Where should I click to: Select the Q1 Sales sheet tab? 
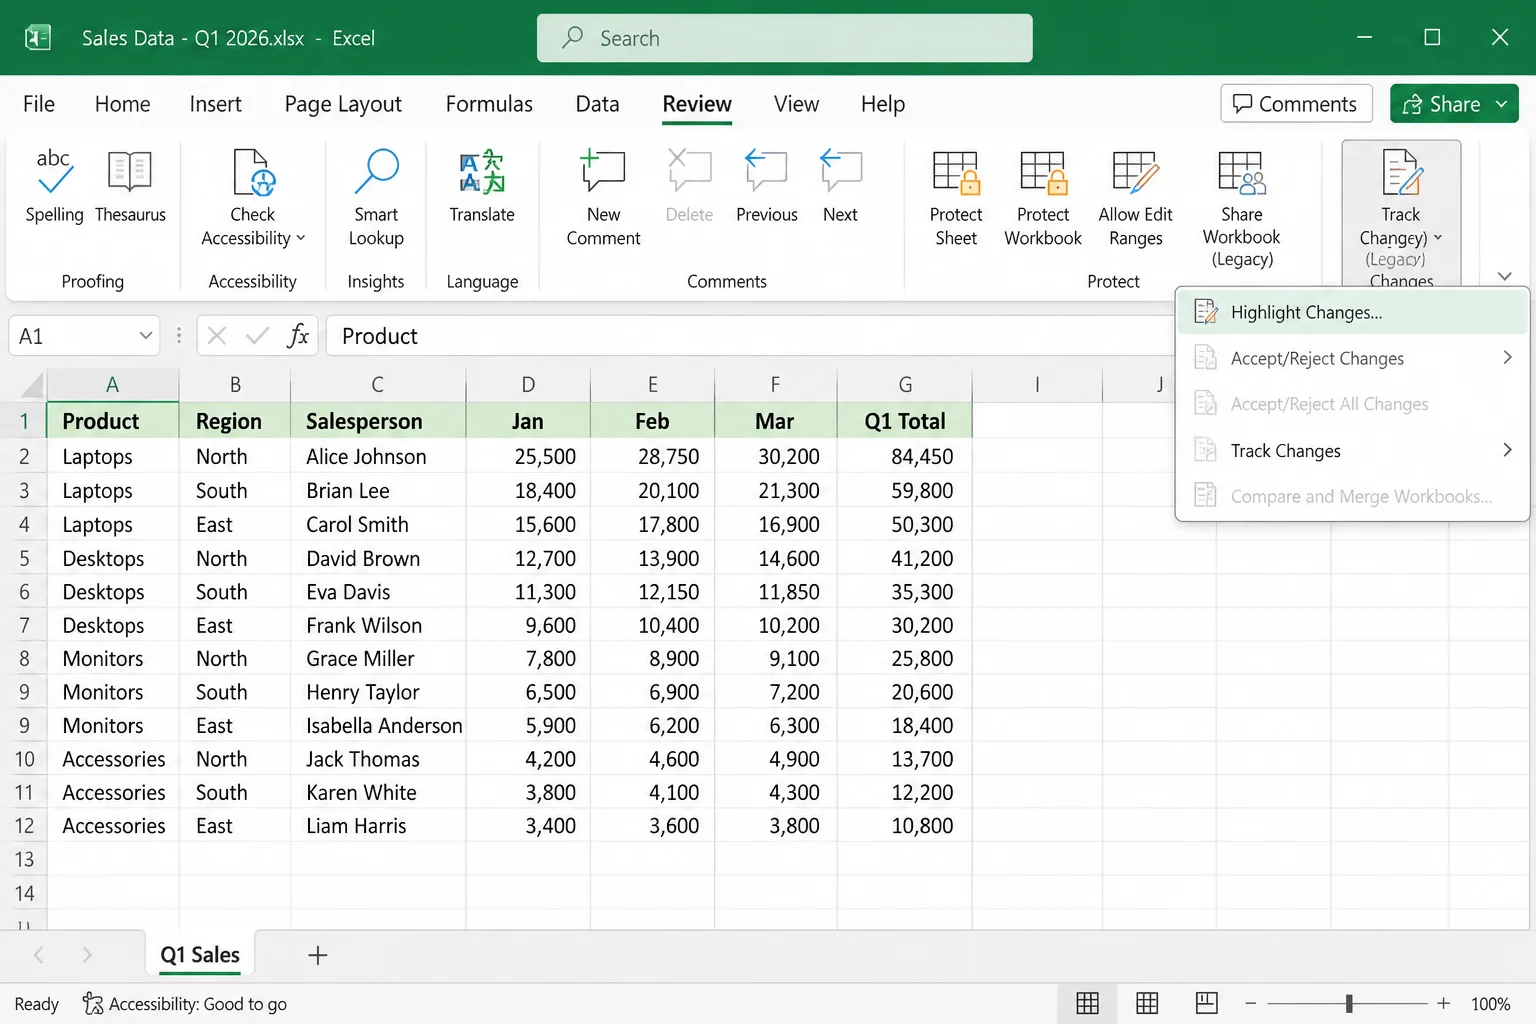(x=200, y=955)
